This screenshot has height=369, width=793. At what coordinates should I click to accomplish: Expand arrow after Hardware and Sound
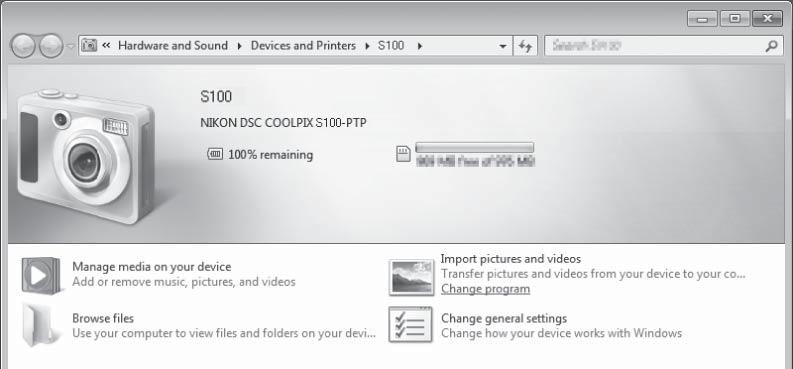[239, 46]
